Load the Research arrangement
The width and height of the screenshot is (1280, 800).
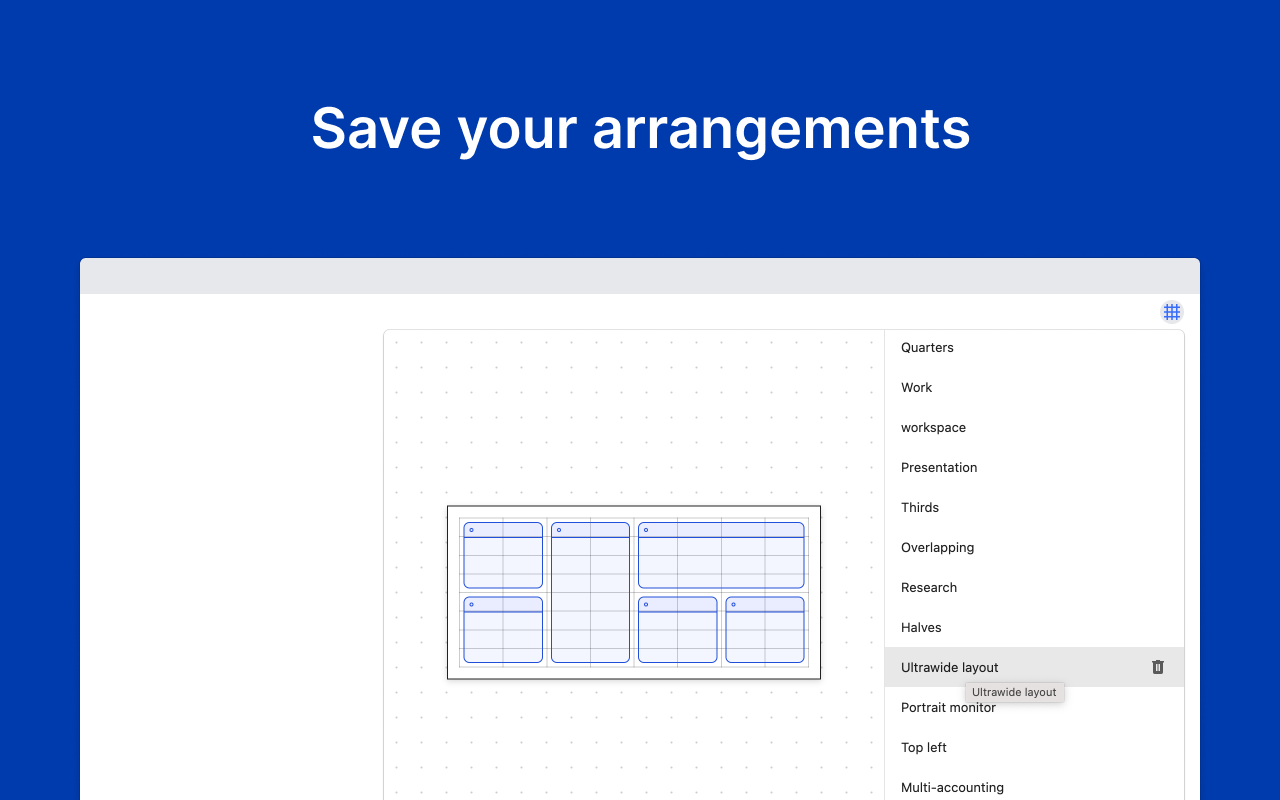[1034, 587]
